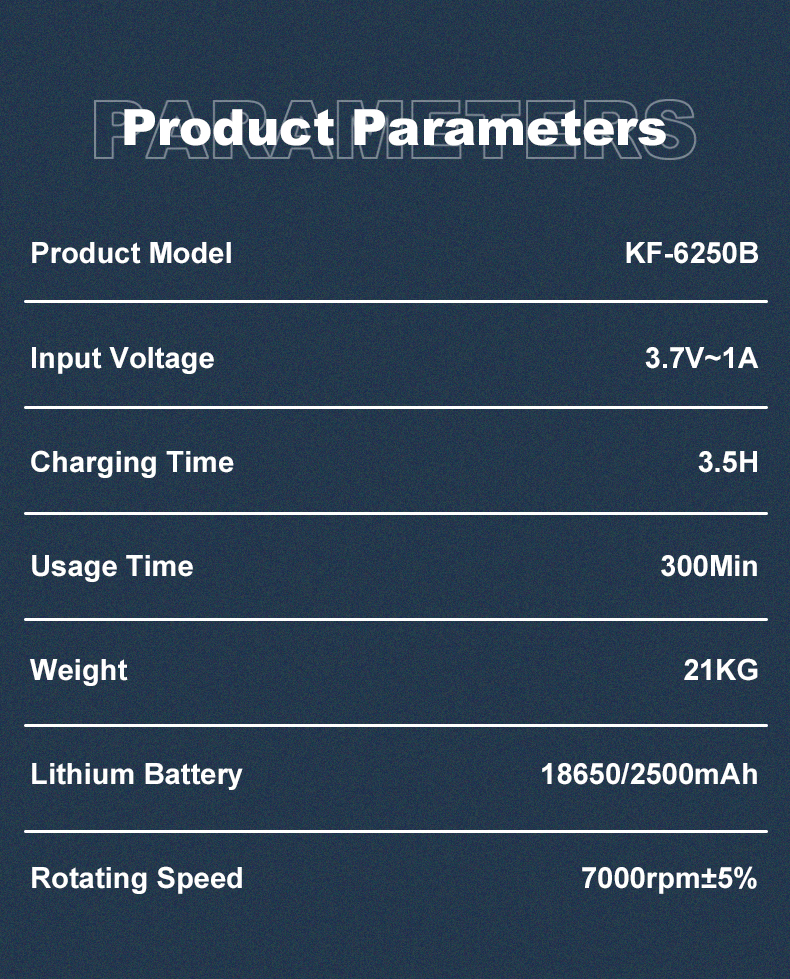The width and height of the screenshot is (790, 979).
Task: Click the outlined PARAMETERS background text
Action: click(x=394, y=130)
